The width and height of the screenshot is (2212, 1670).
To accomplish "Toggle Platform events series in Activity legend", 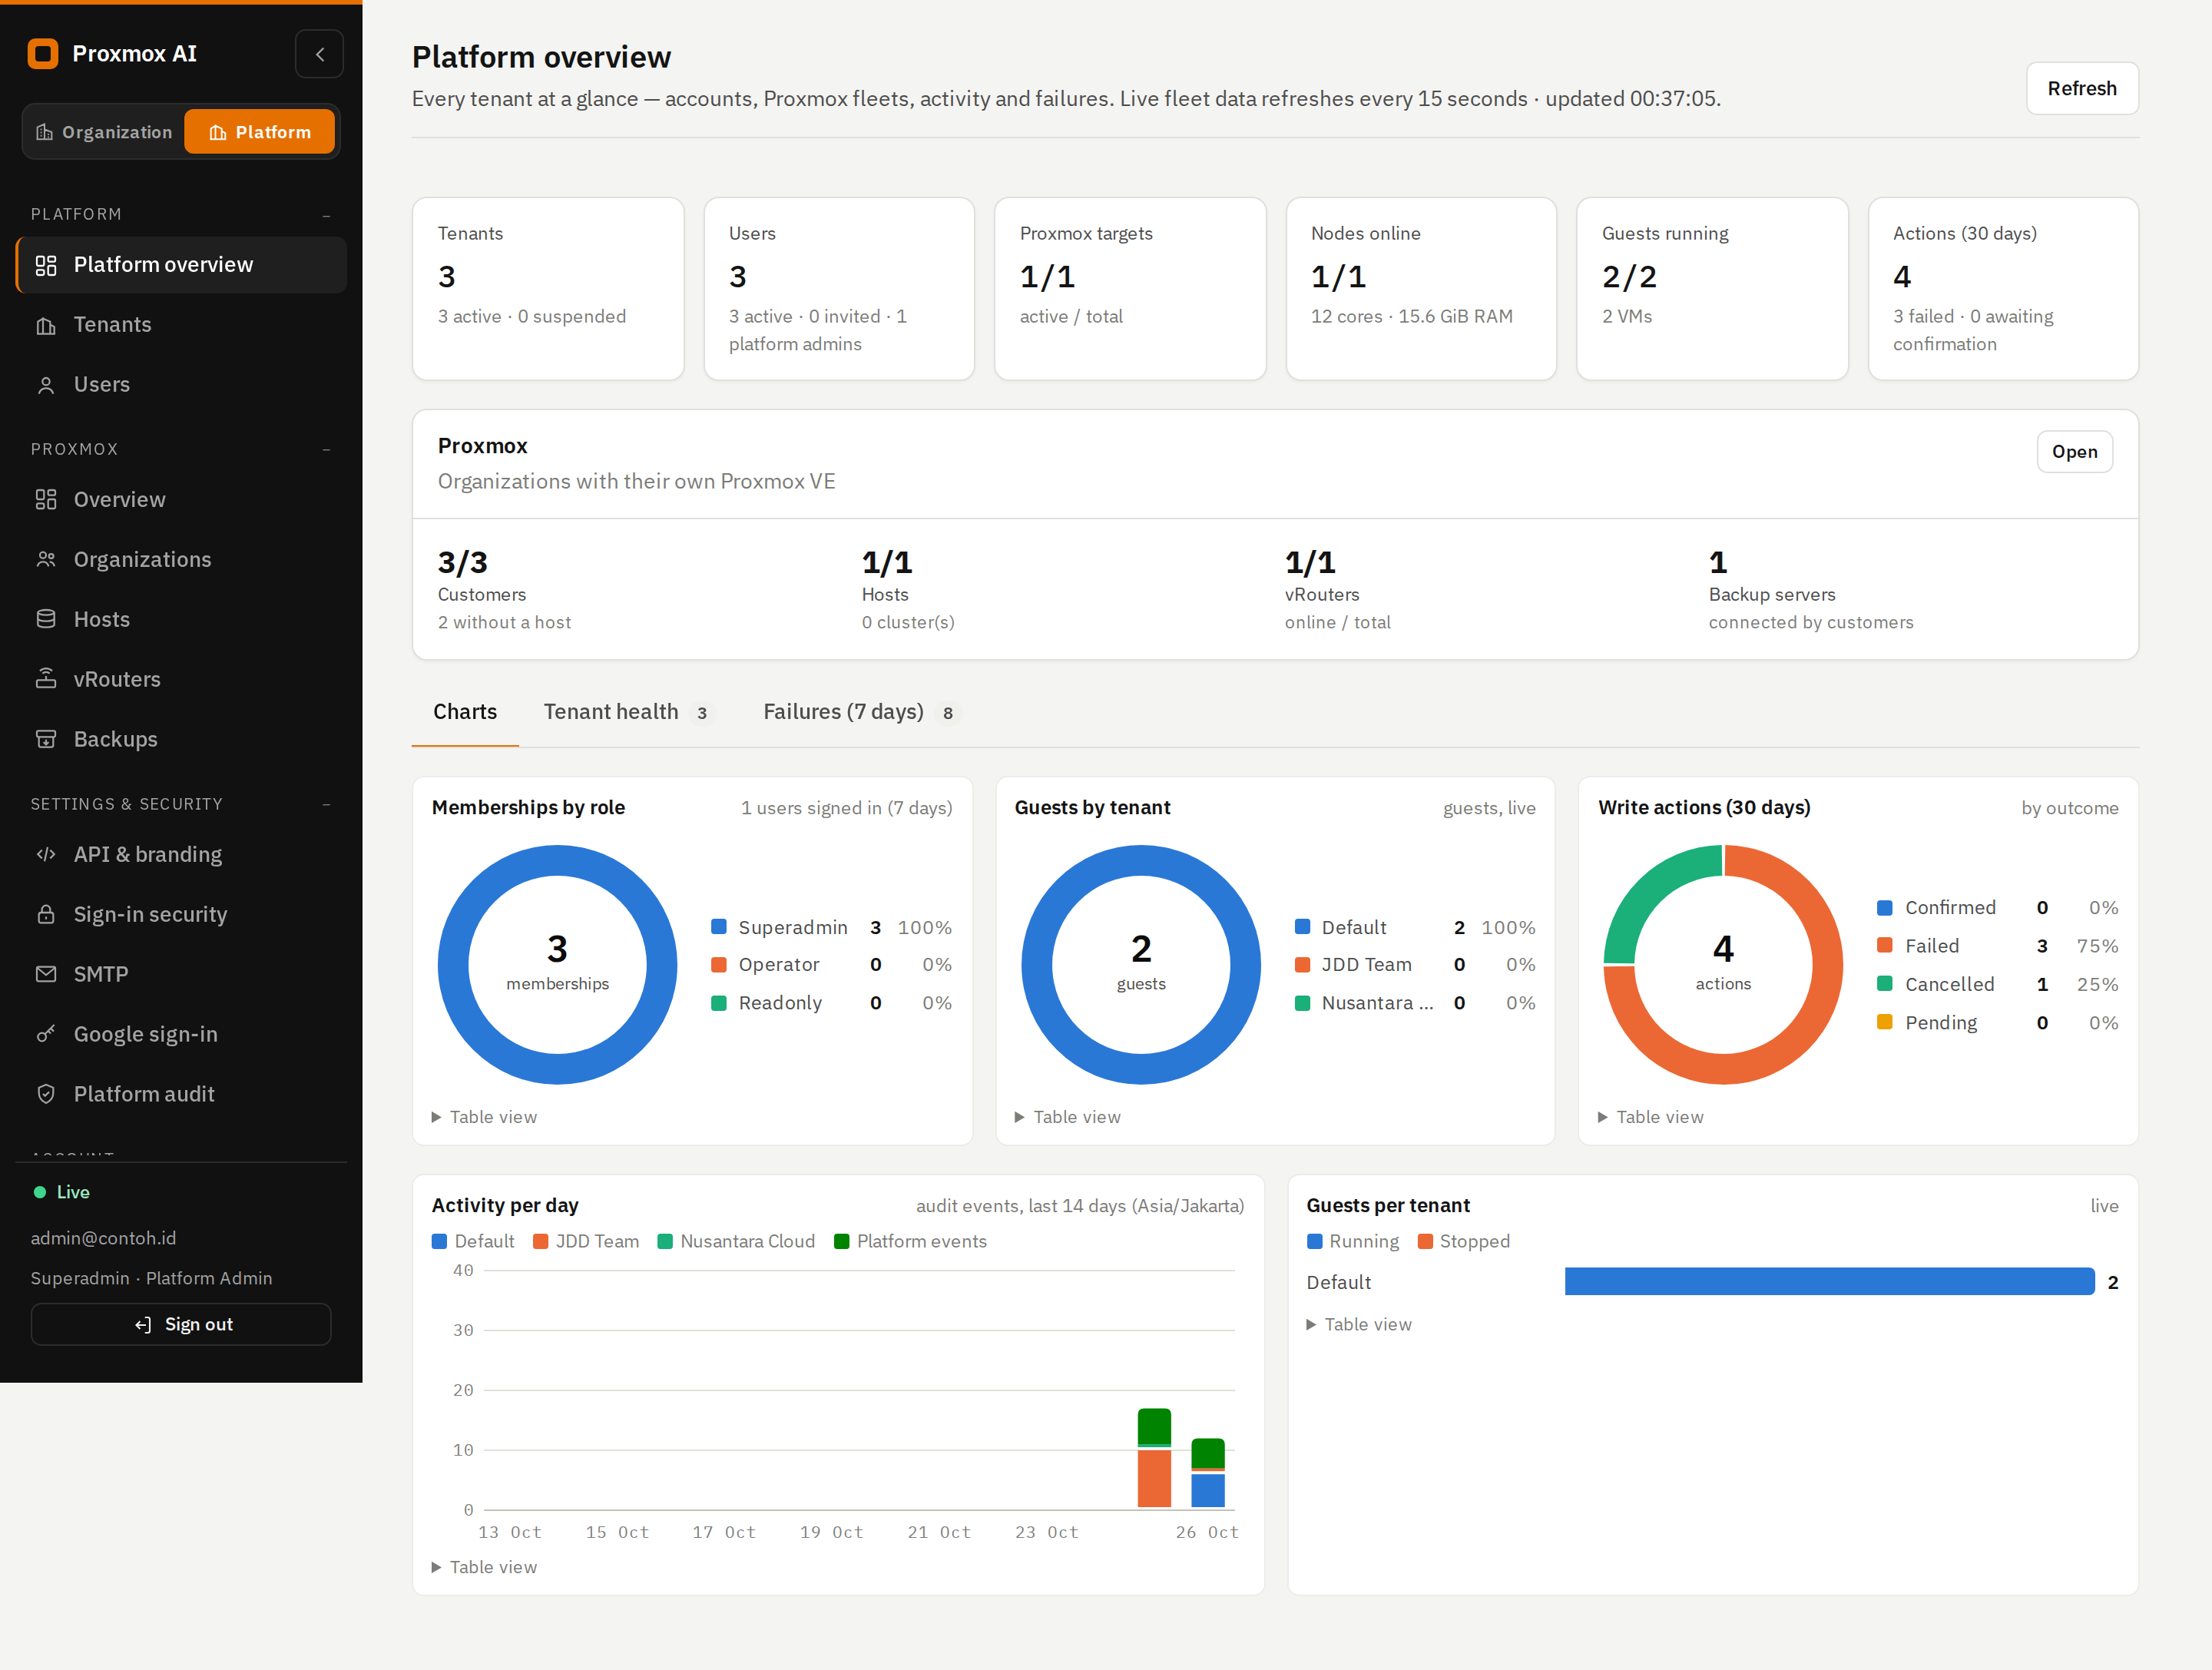I will click(910, 1242).
